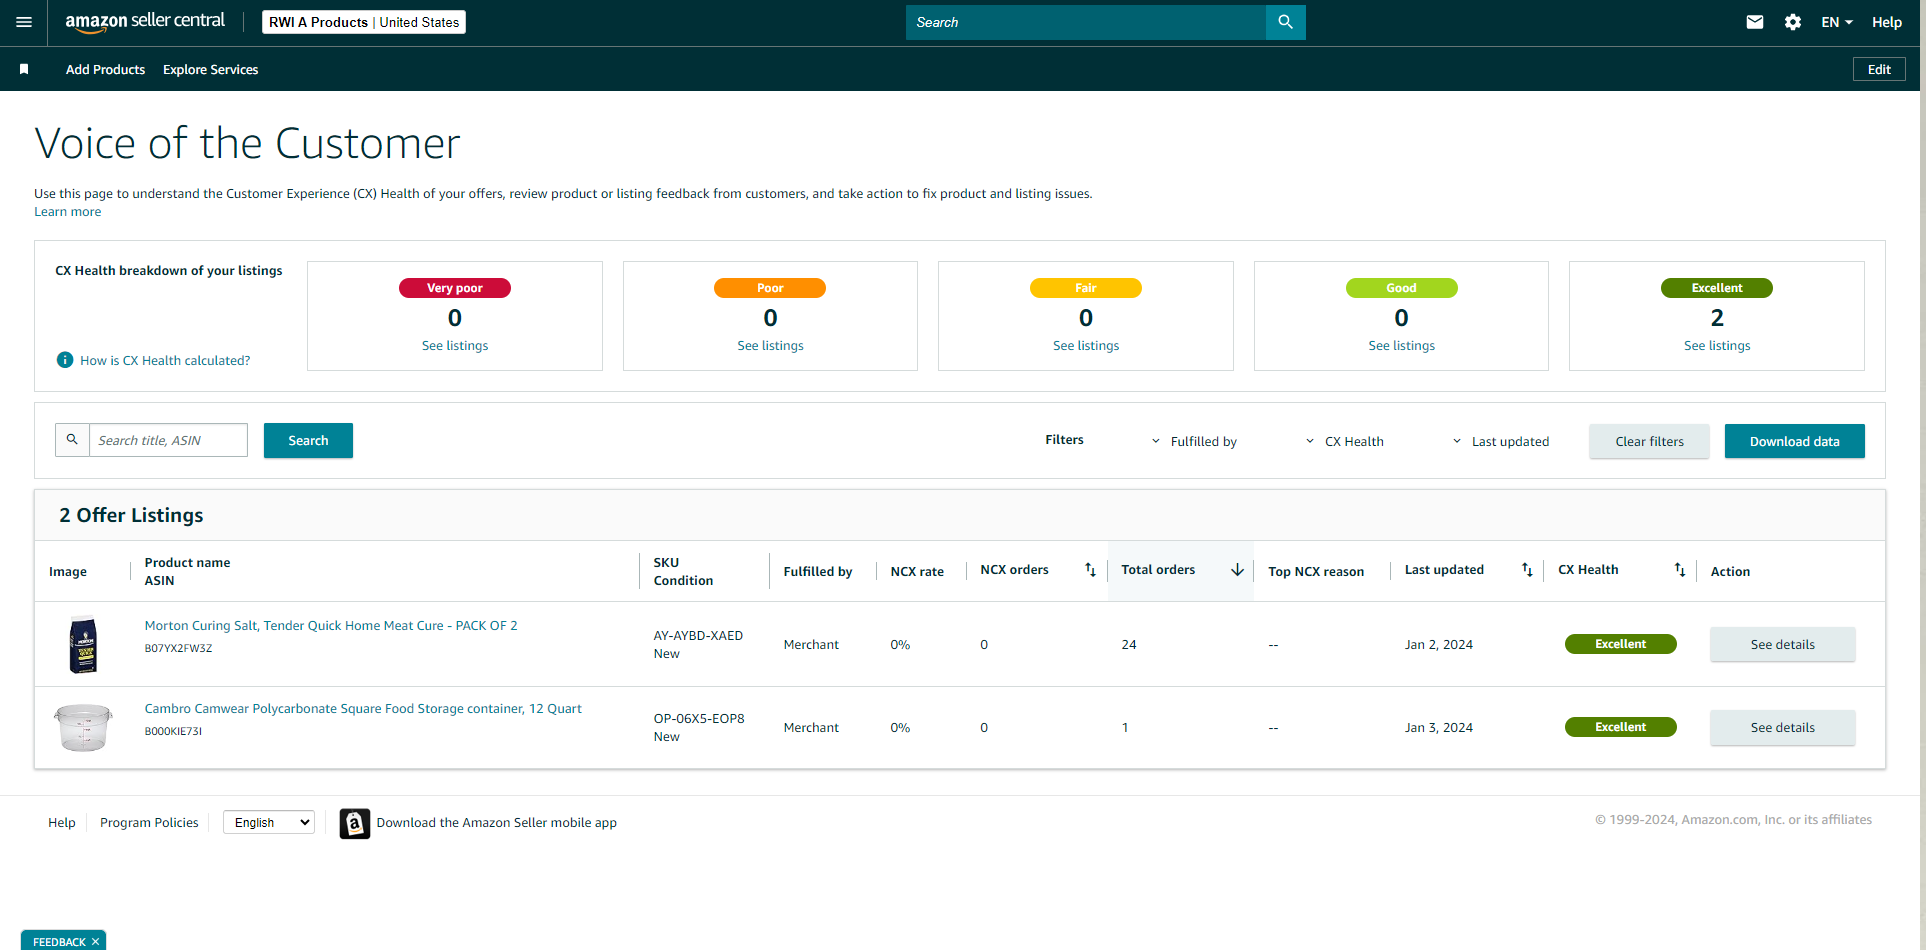The width and height of the screenshot is (1926, 950).
Task: Click the Jan 2, 2024 date cell
Action: tap(1438, 644)
